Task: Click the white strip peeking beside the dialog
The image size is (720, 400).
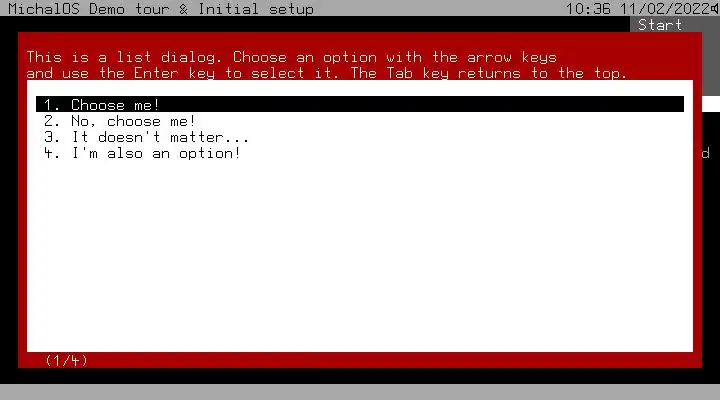Action: point(711,104)
